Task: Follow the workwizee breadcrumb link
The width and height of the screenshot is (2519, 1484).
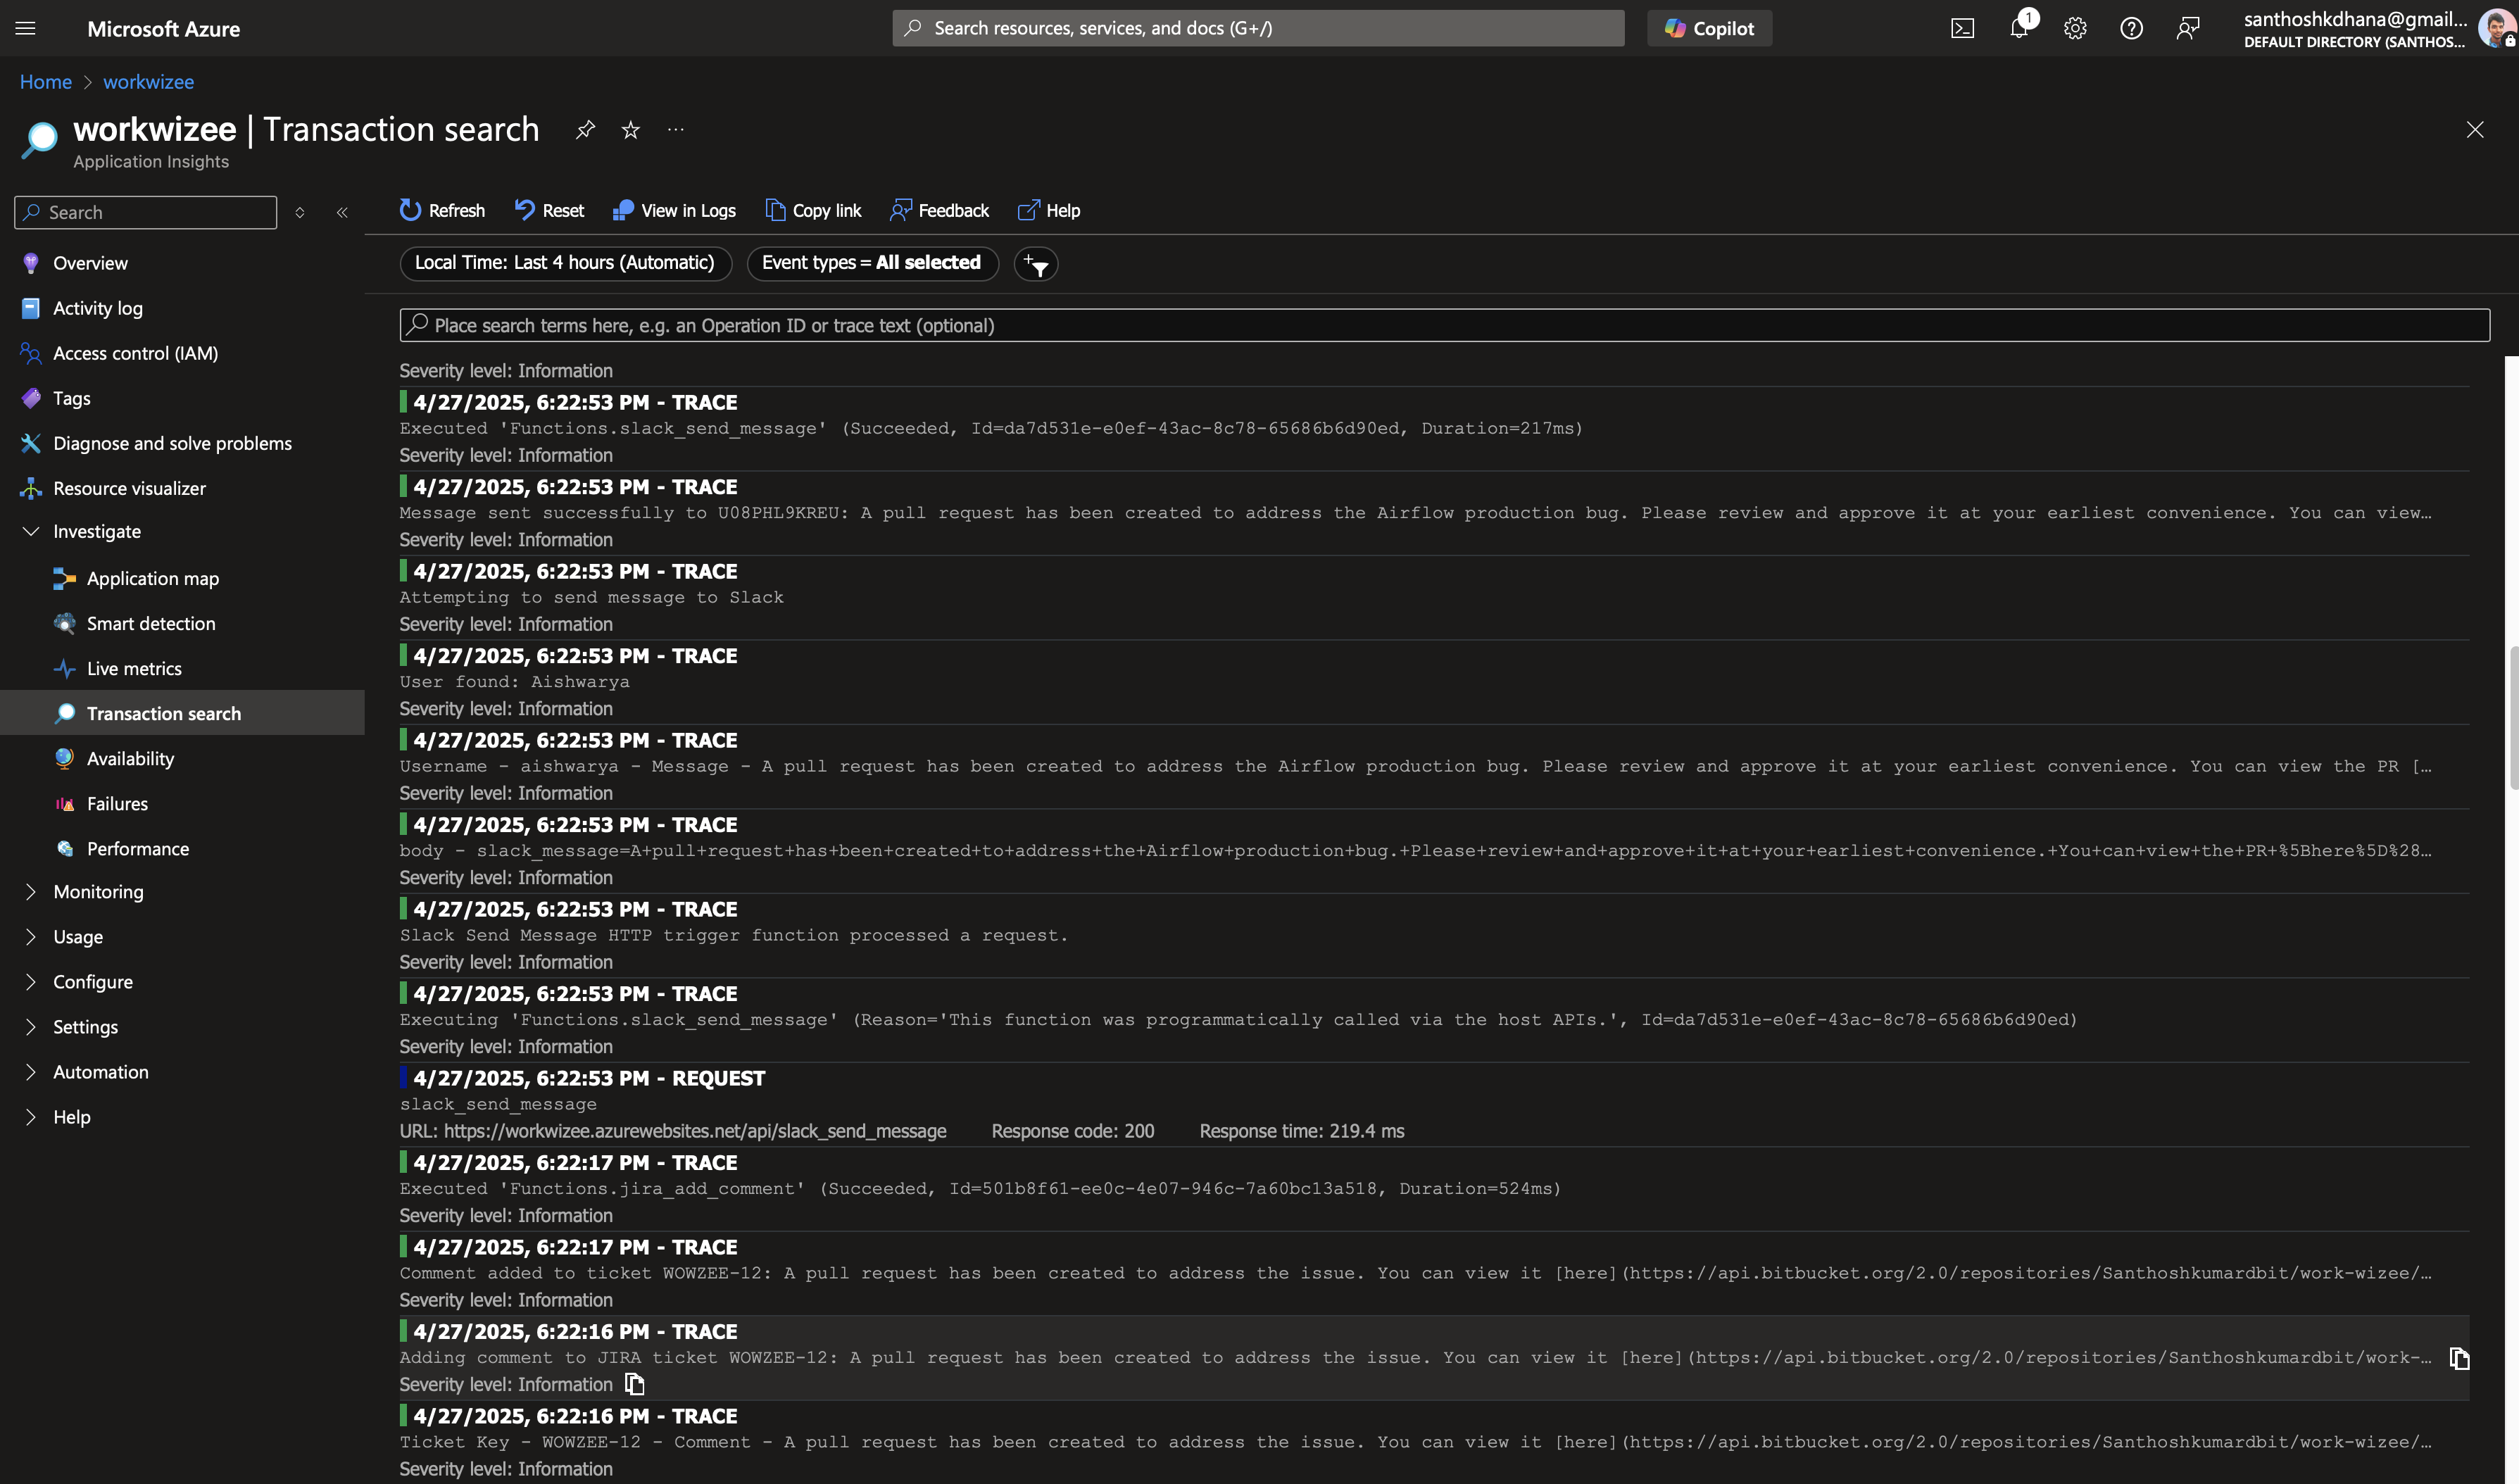Action: [148, 82]
